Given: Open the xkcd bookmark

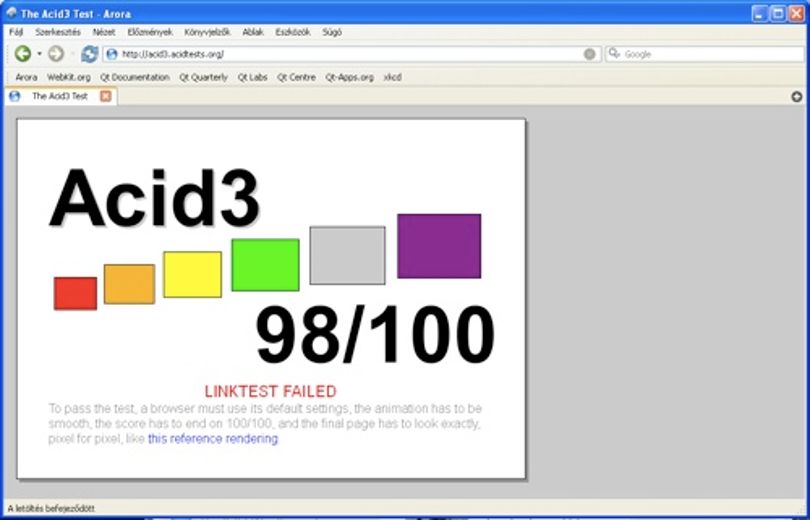Looking at the screenshot, I should 393,77.
